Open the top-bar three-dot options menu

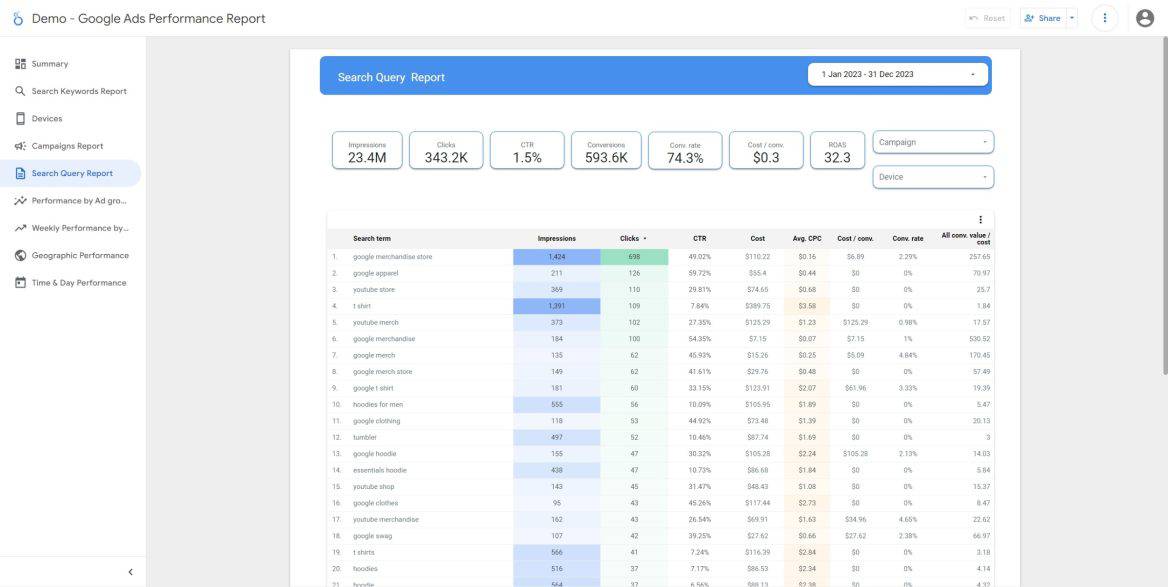point(1105,17)
